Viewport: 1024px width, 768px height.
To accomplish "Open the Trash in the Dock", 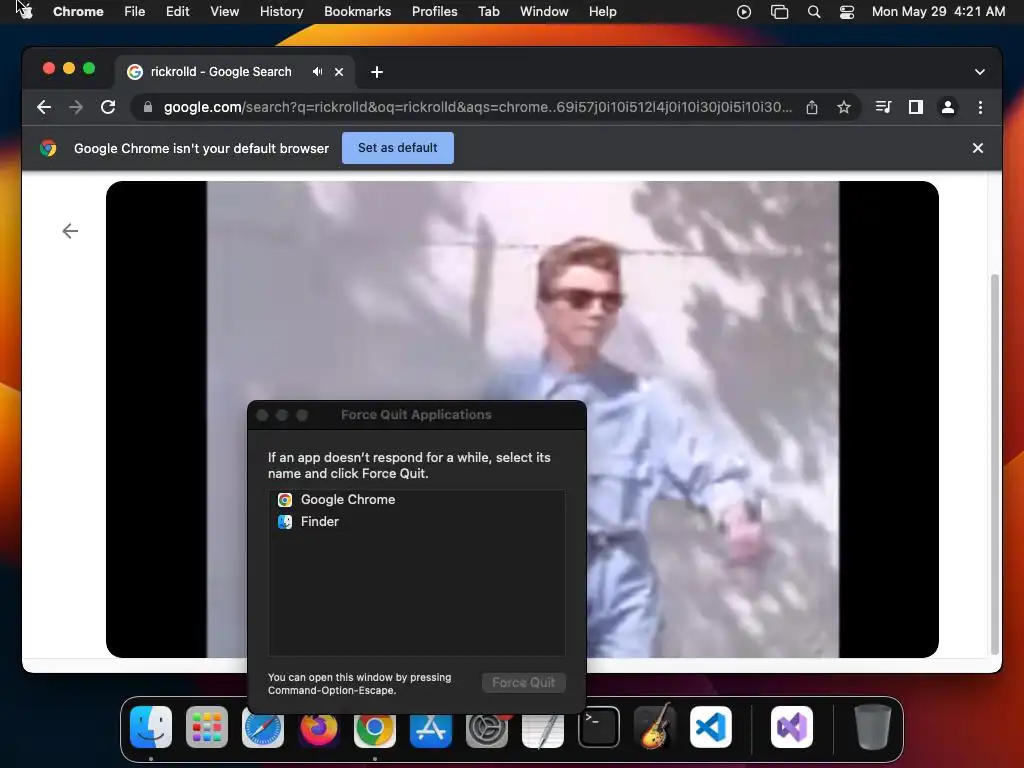I will pyautogui.click(x=872, y=727).
